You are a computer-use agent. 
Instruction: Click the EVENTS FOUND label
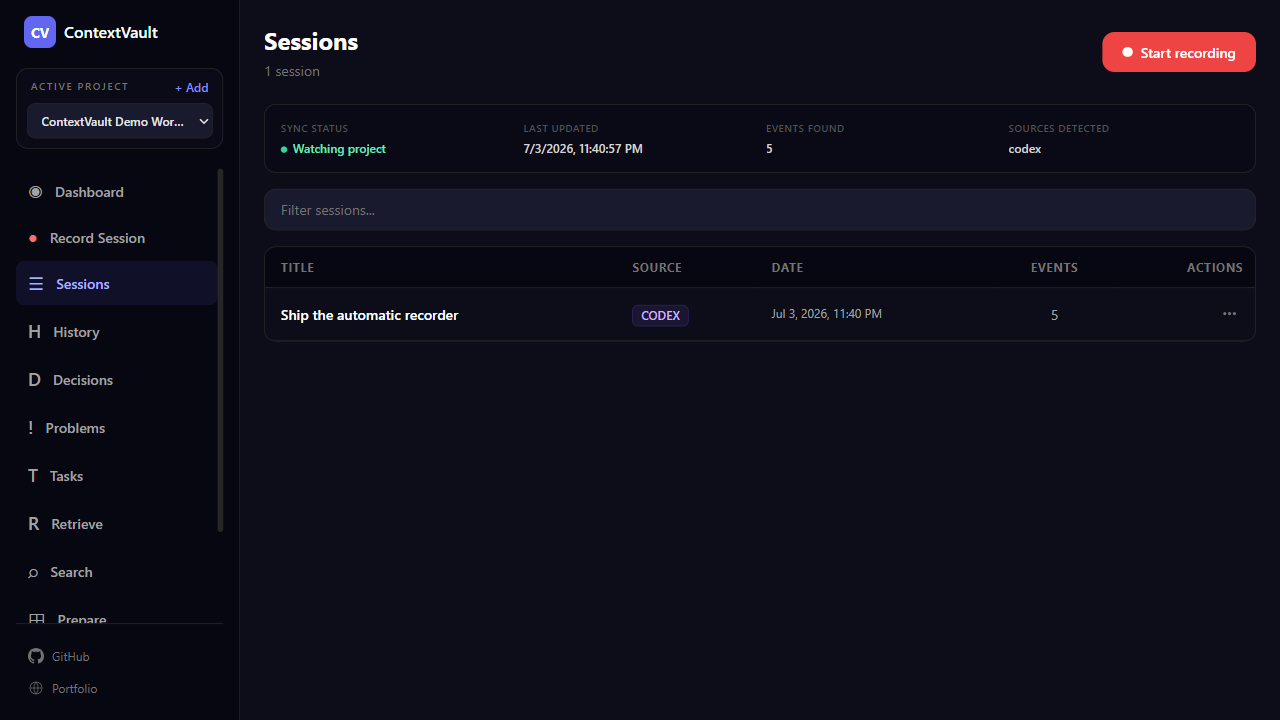point(805,129)
